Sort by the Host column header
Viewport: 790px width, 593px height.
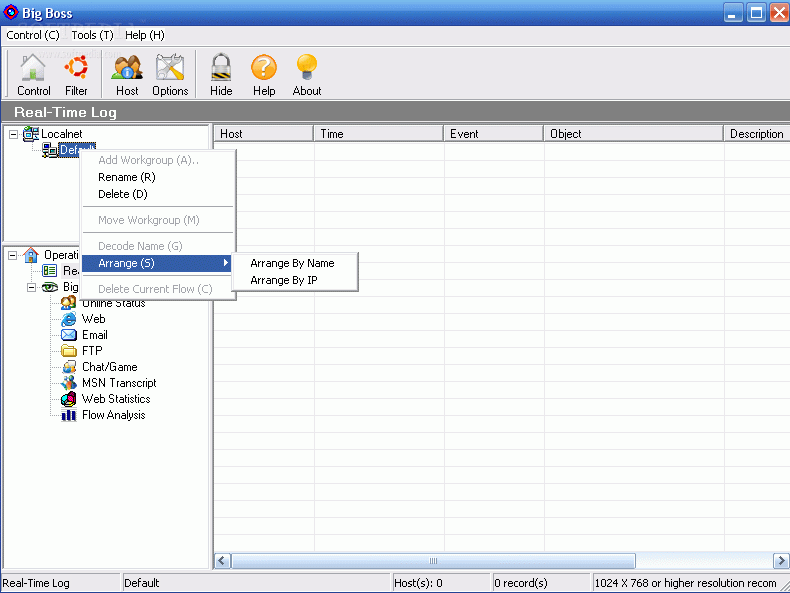264,134
